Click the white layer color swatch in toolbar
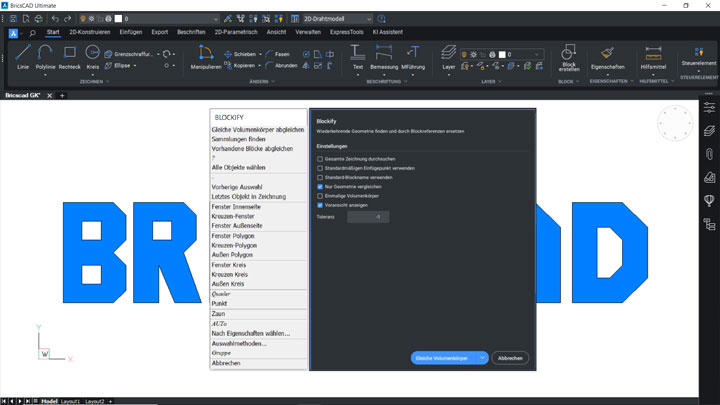 pyautogui.click(x=118, y=19)
